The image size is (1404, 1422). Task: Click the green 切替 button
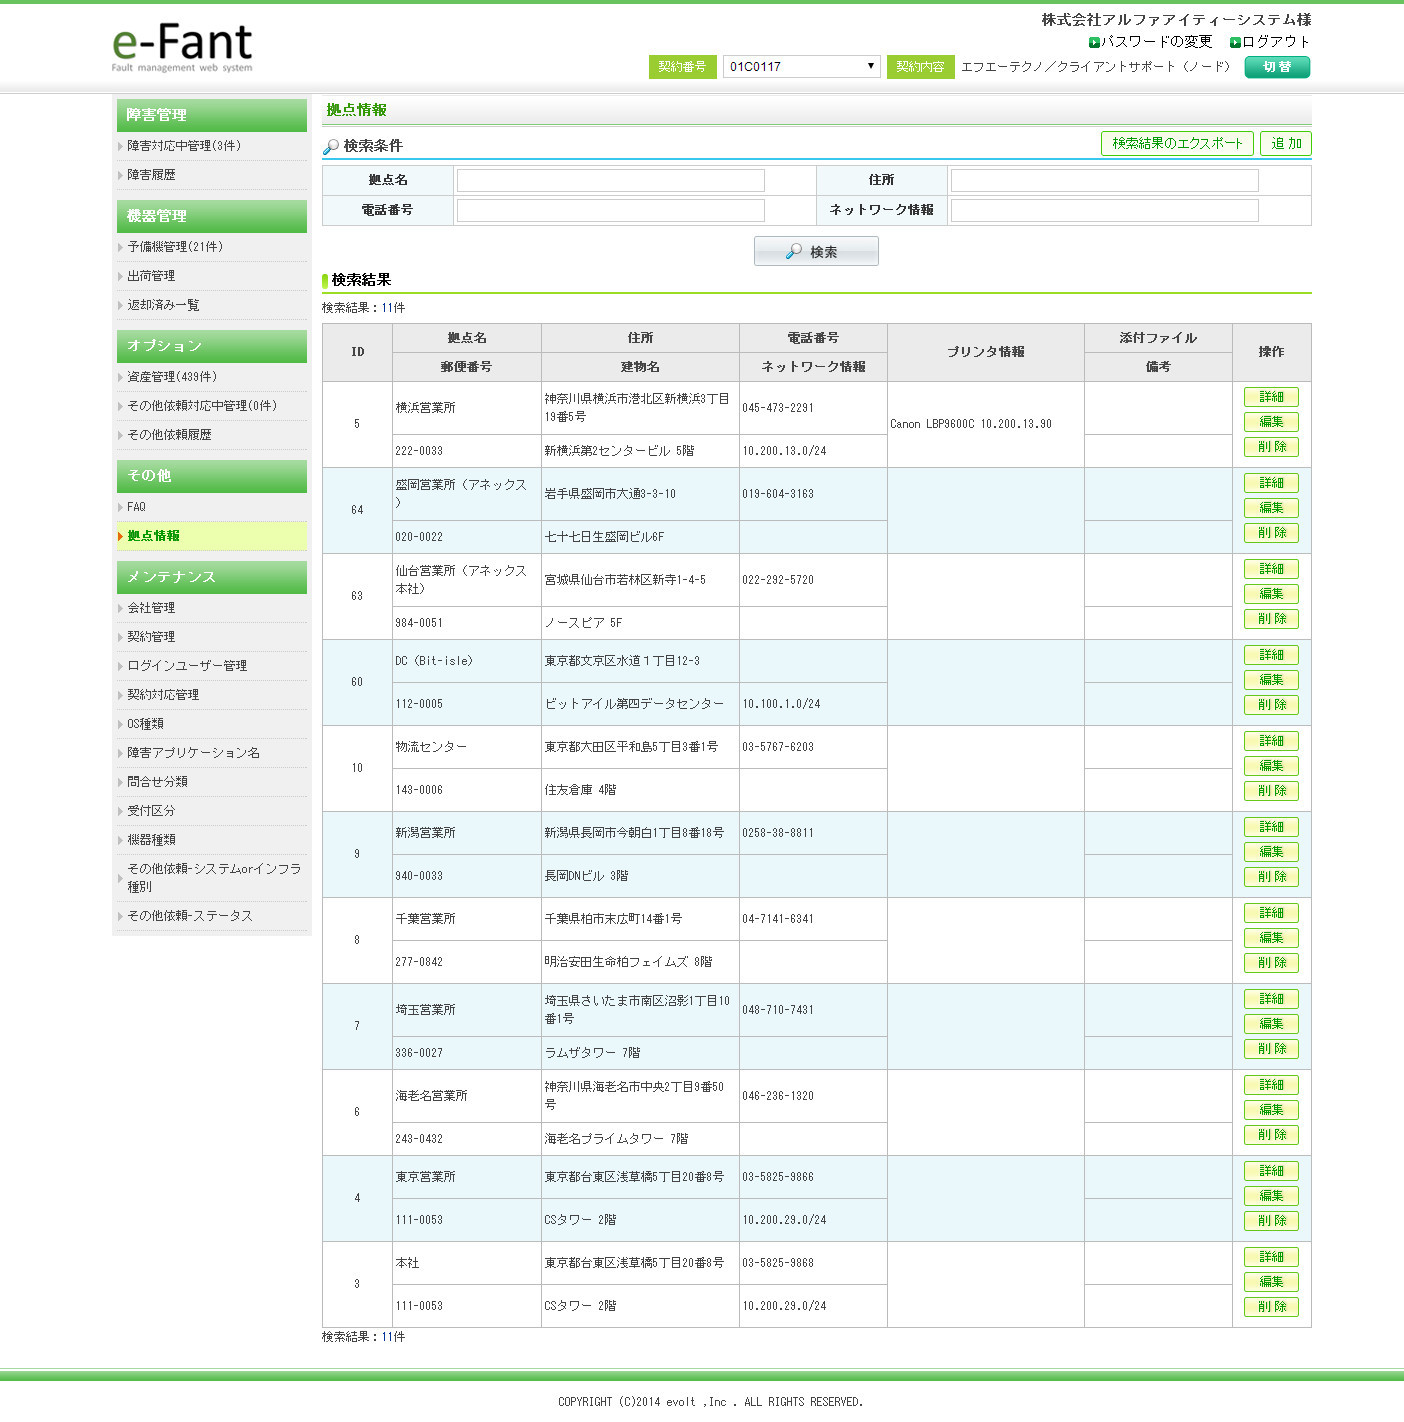pos(1277,67)
